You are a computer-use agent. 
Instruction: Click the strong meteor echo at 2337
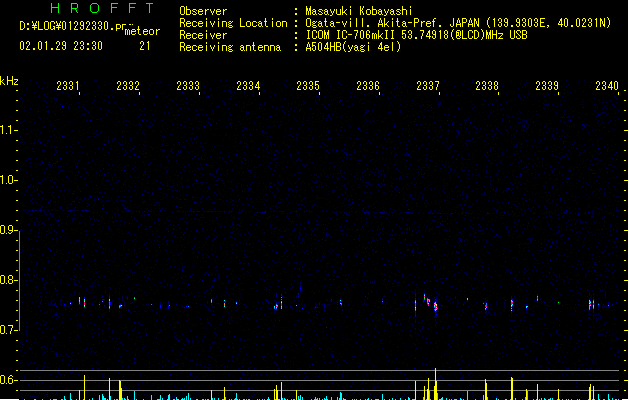click(x=436, y=307)
